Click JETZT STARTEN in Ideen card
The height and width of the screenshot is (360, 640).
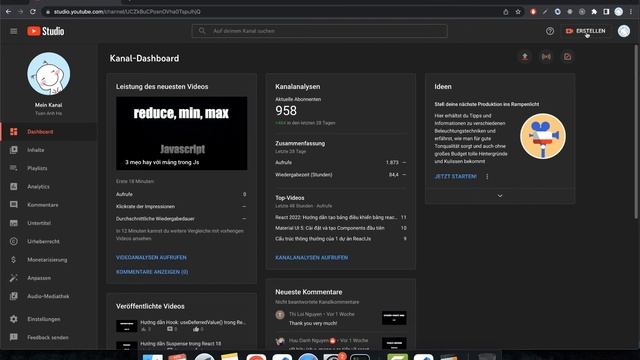click(456, 176)
